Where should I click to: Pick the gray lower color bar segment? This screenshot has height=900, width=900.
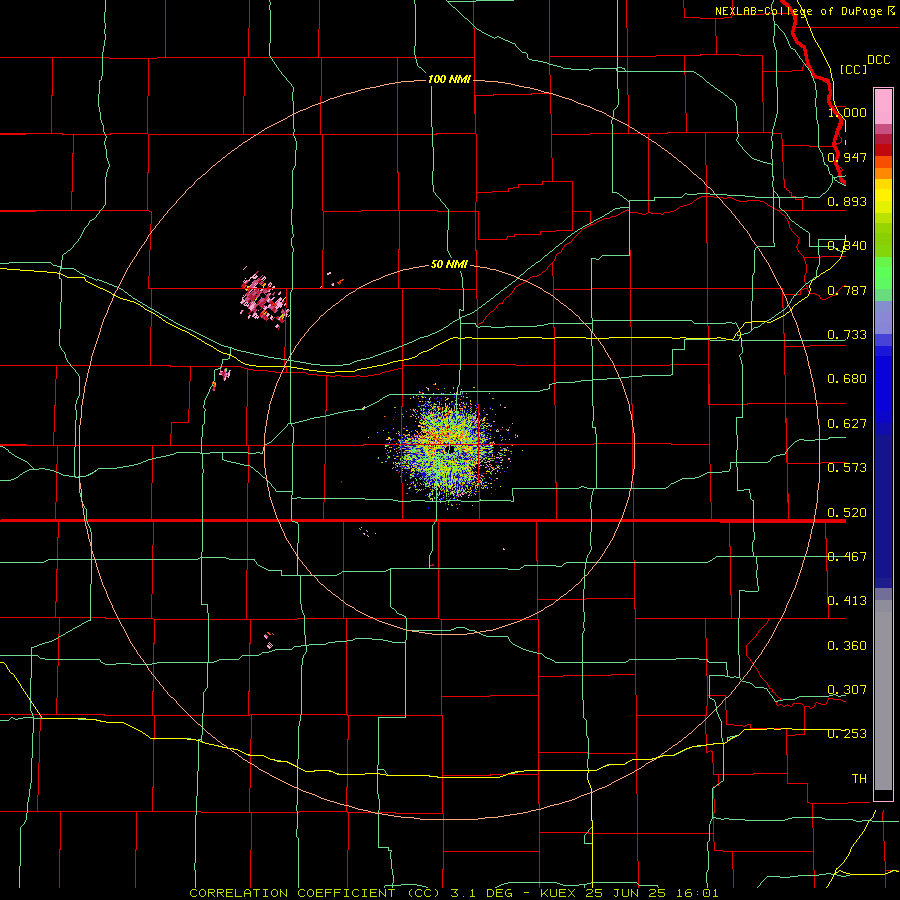[x=883, y=695]
